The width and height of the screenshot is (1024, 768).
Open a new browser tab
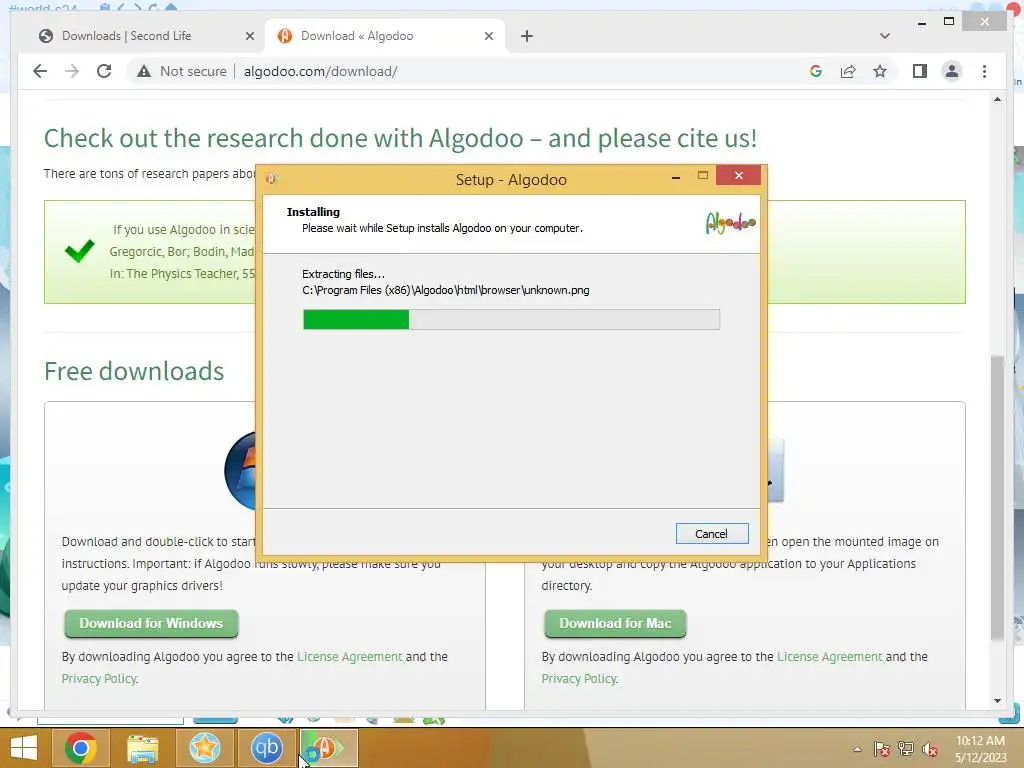527,37
